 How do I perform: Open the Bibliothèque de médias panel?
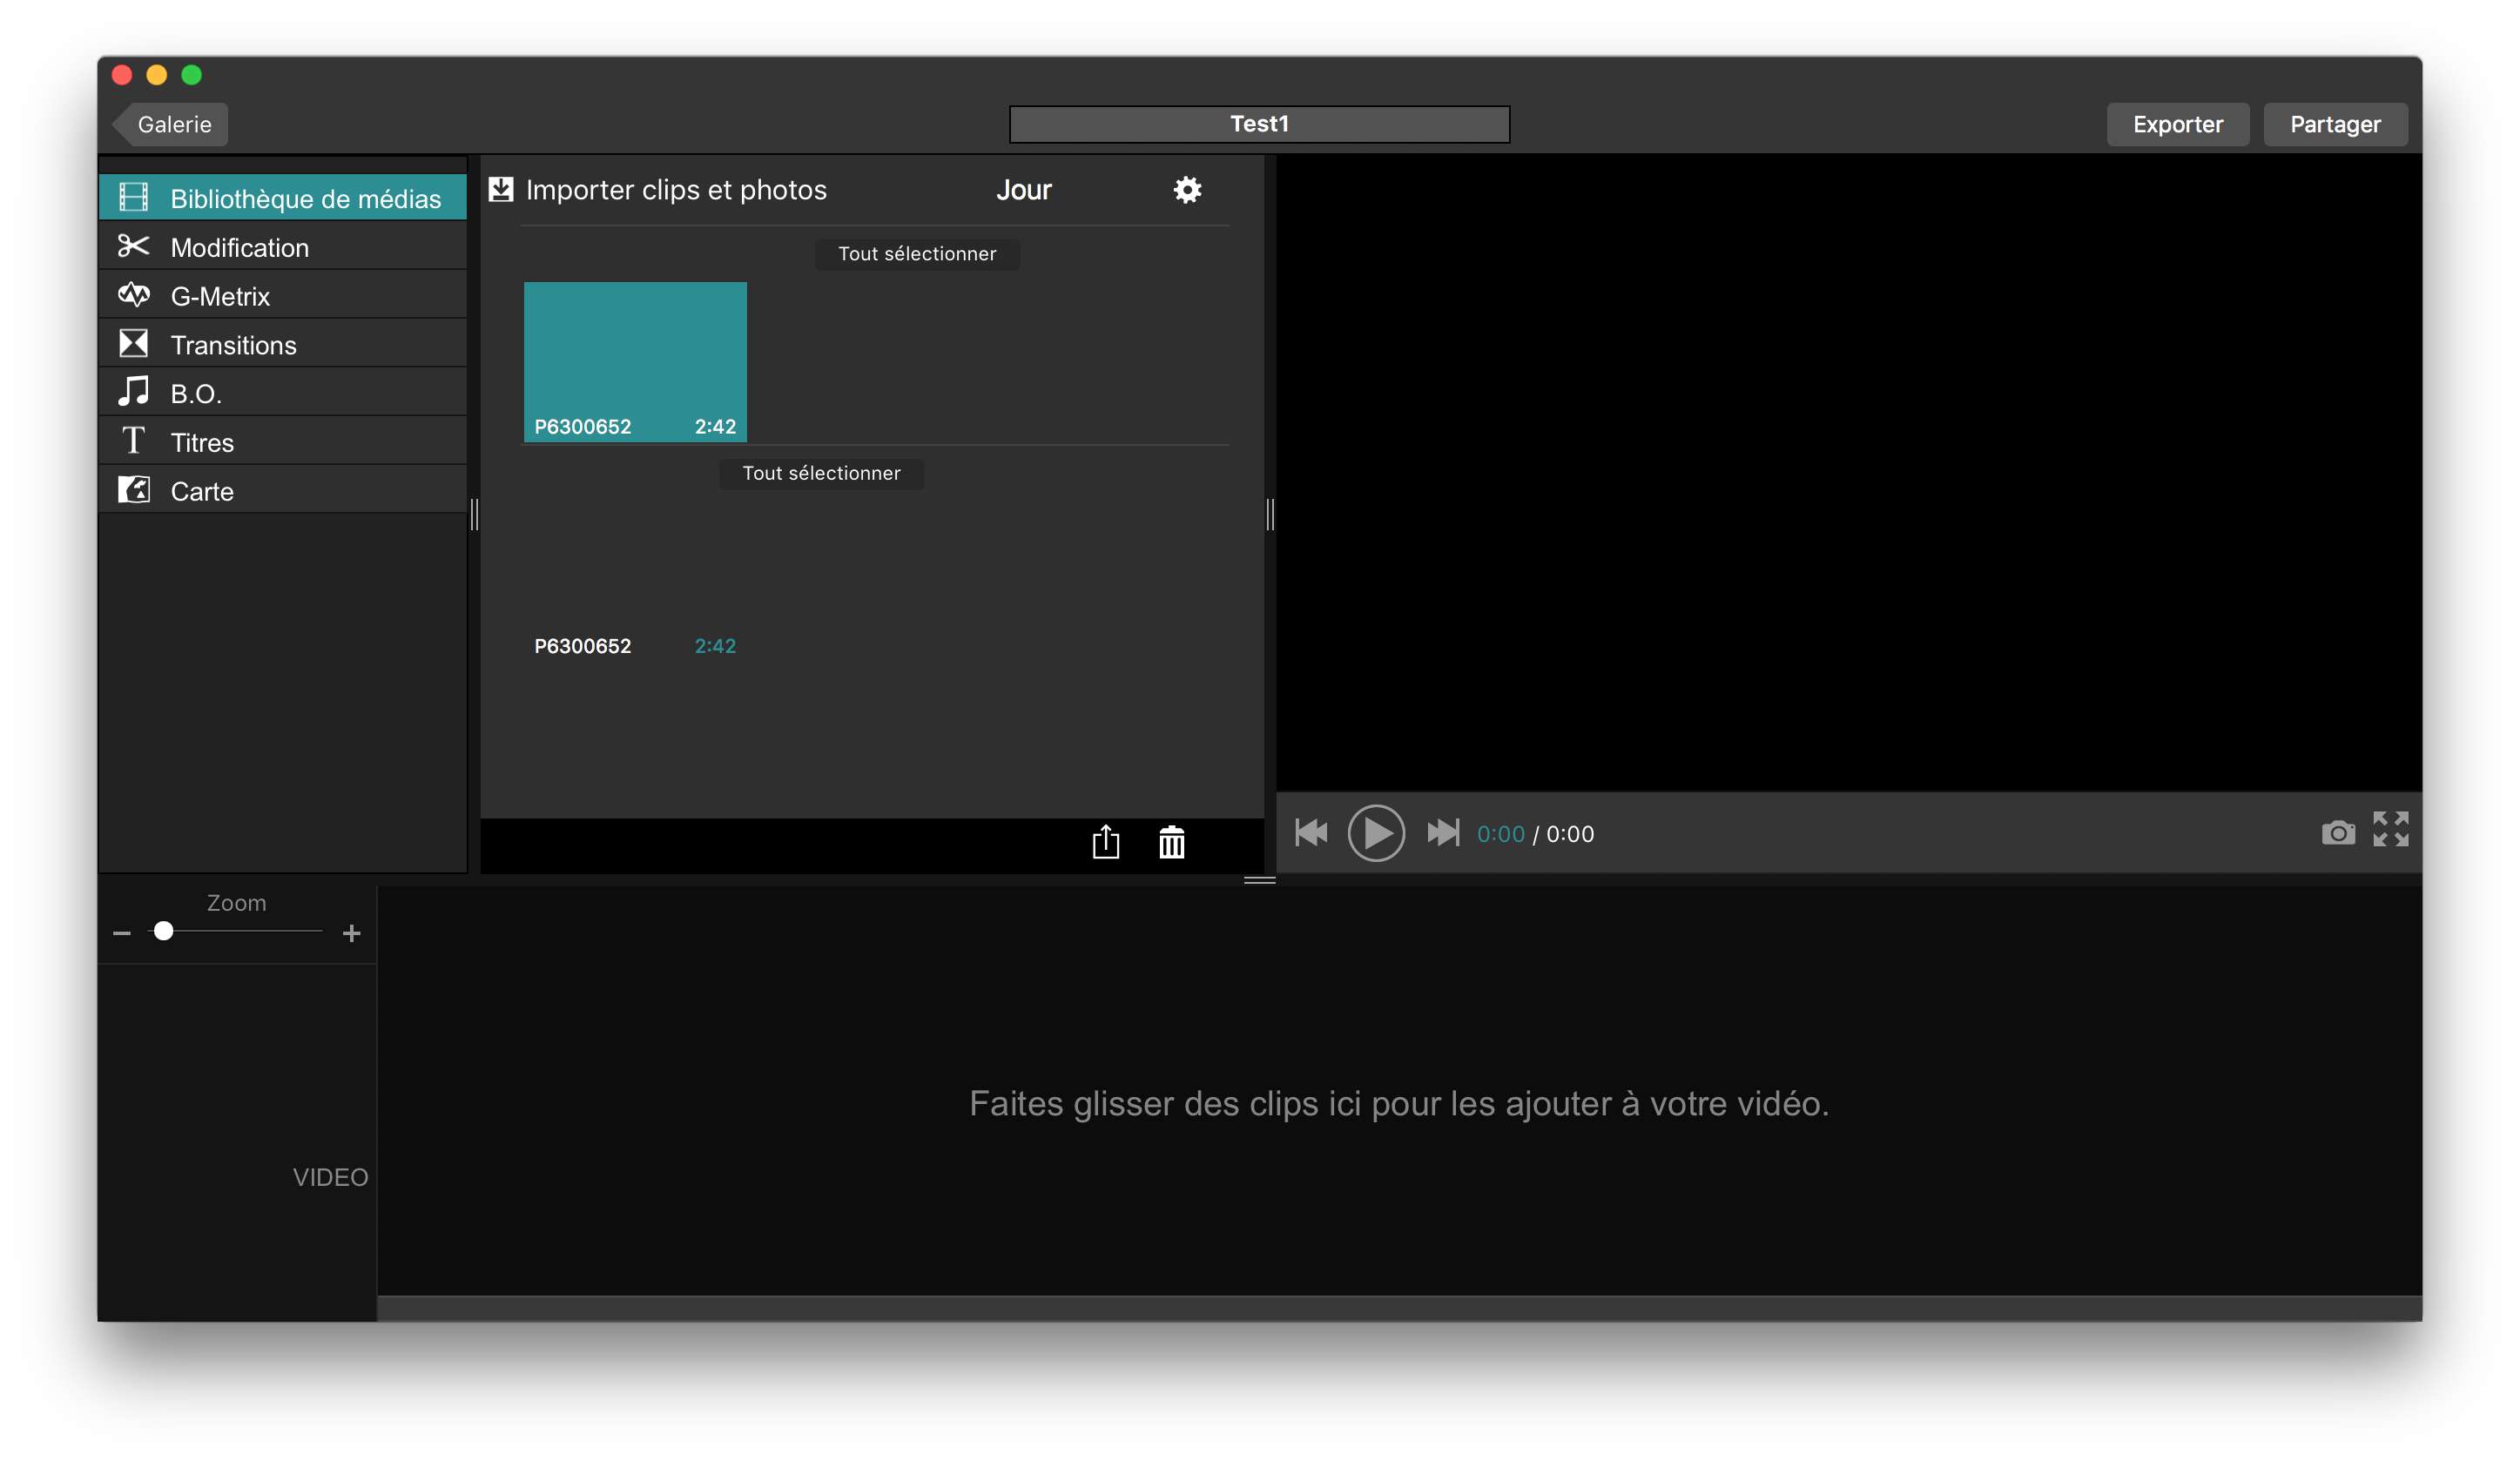pos(283,198)
